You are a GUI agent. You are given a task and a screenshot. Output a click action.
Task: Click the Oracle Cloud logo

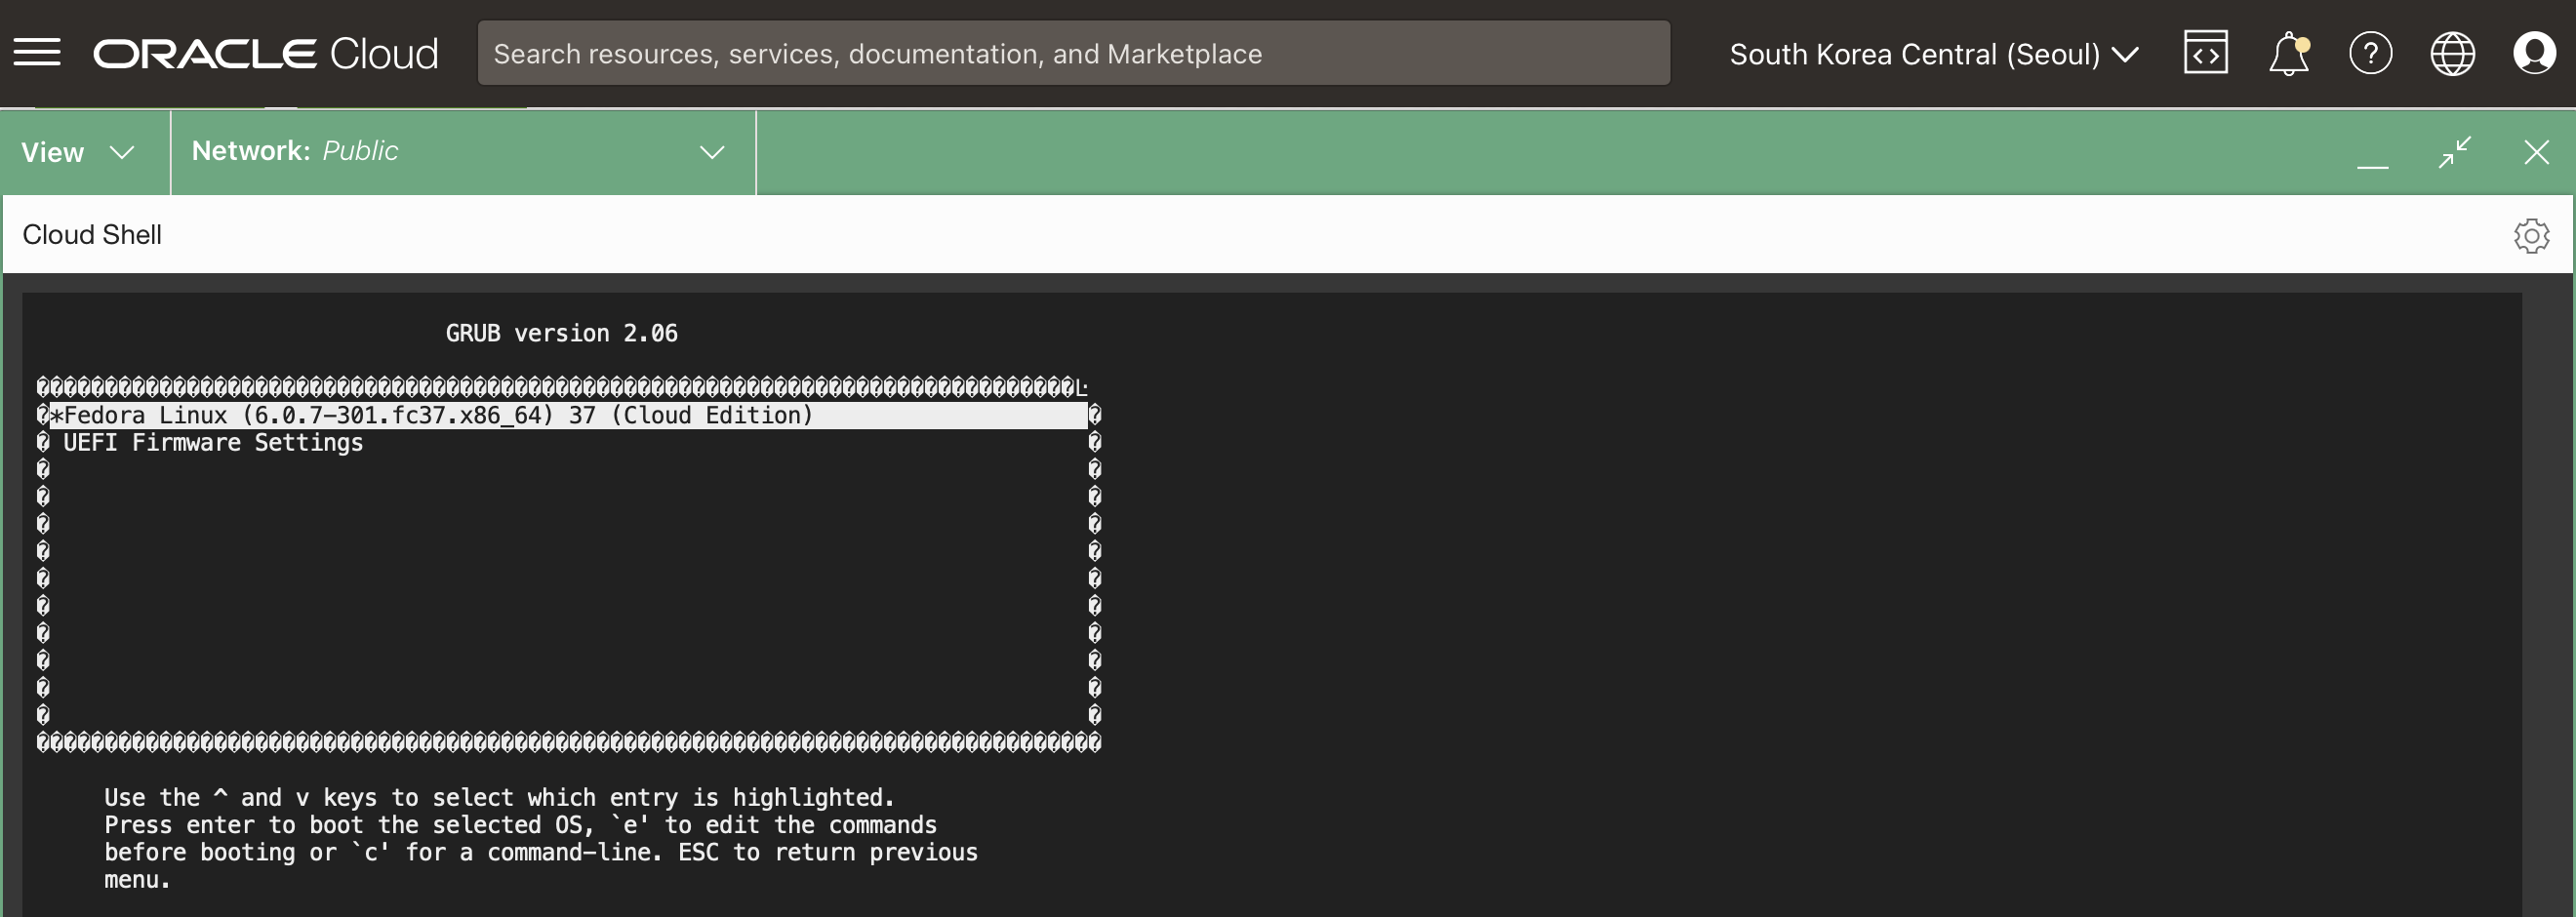click(x=265, y=54)
